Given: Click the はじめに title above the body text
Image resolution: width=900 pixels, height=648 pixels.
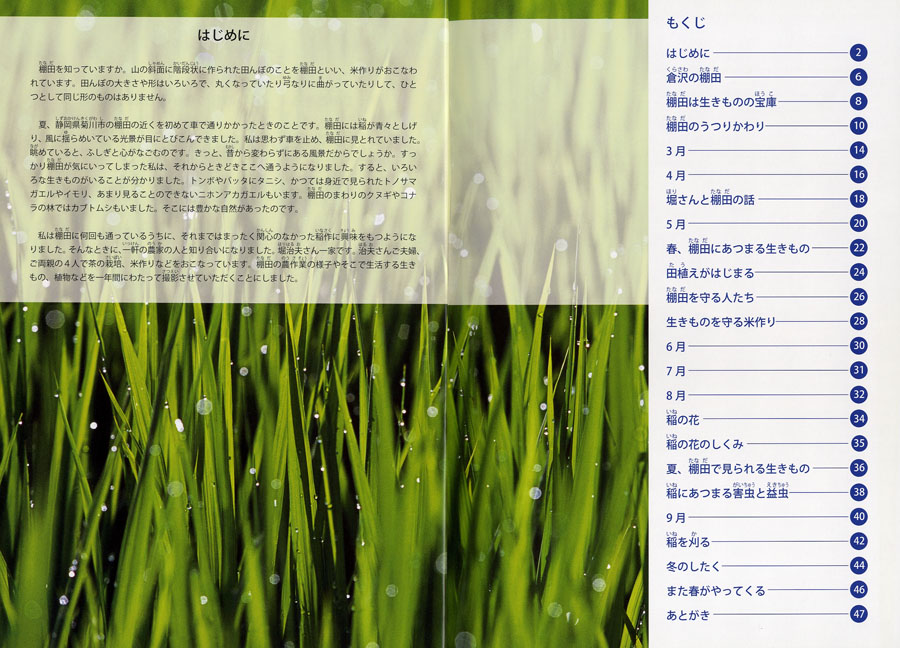Looking at the screenshot, I should click(x=223, y=36).
